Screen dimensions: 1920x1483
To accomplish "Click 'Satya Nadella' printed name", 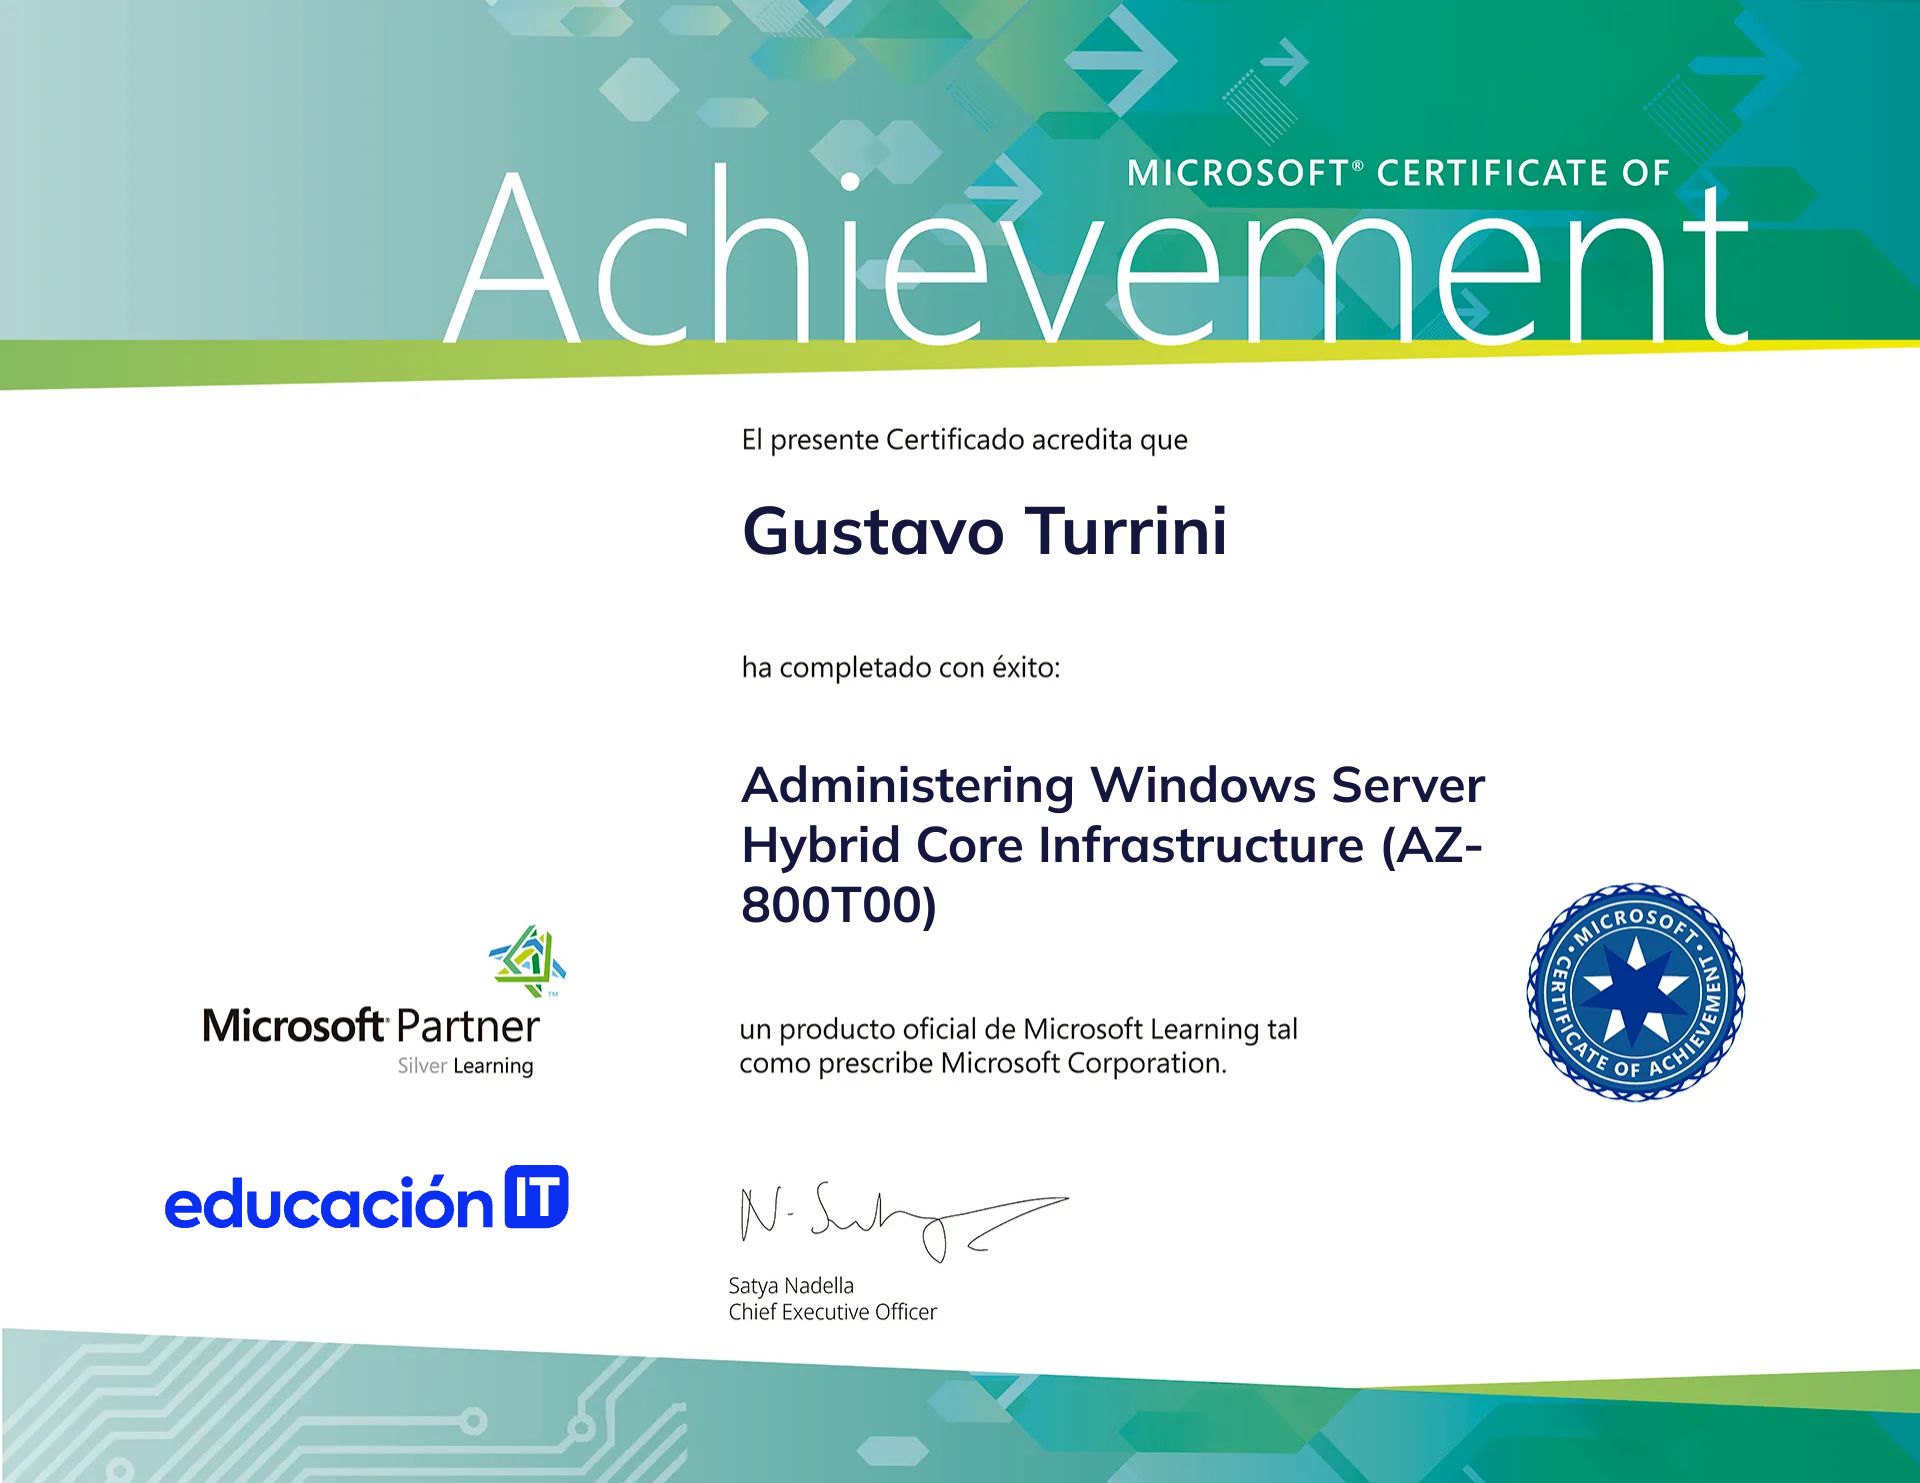I will [791, 1286].
